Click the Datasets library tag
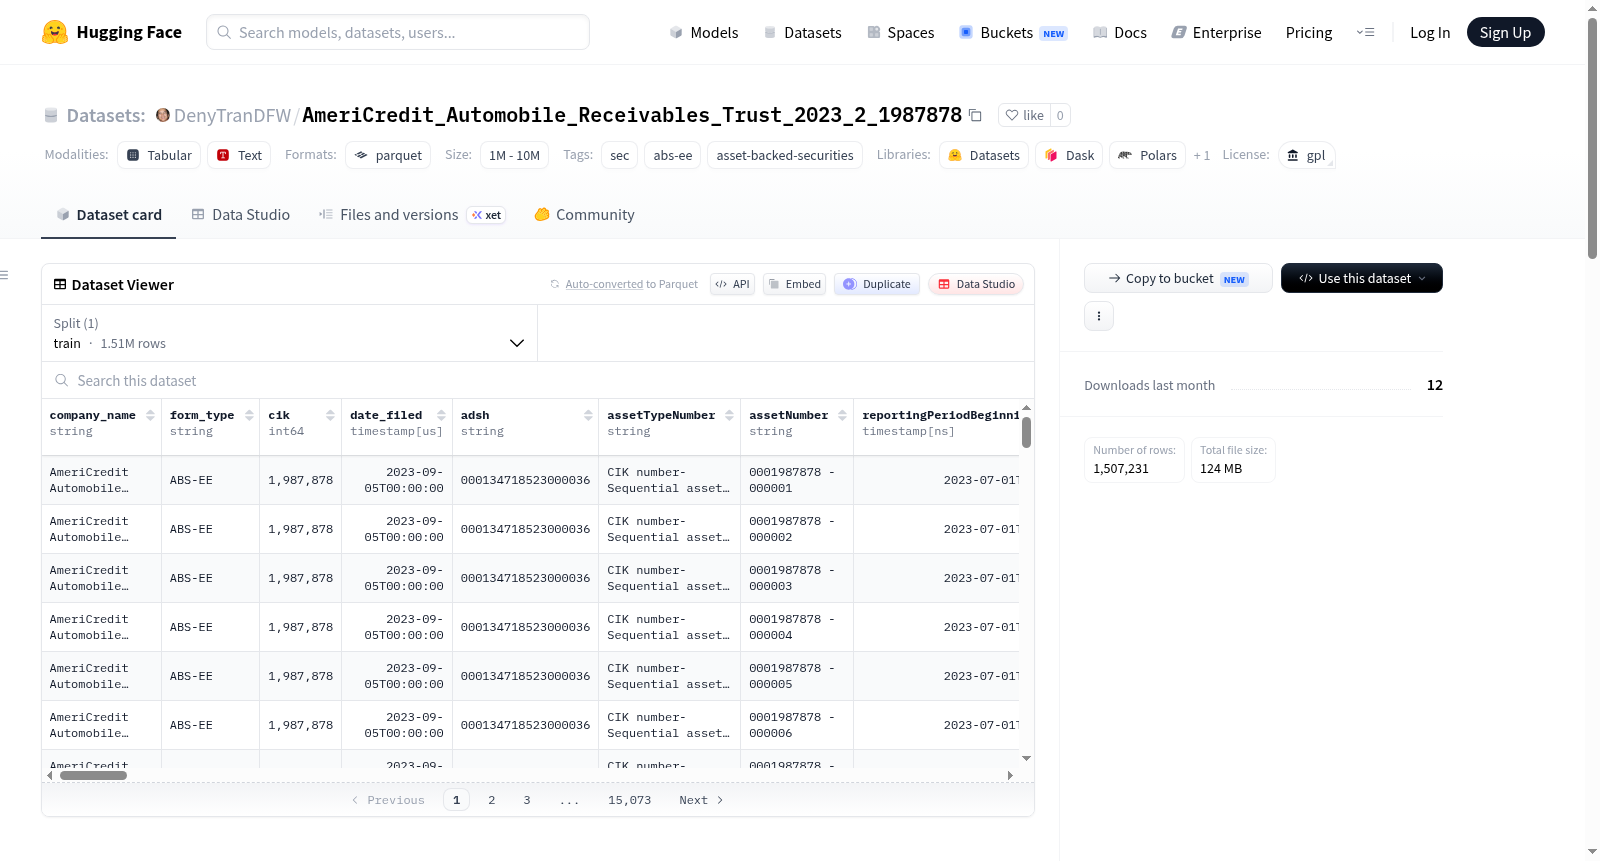 pos(984,155)
